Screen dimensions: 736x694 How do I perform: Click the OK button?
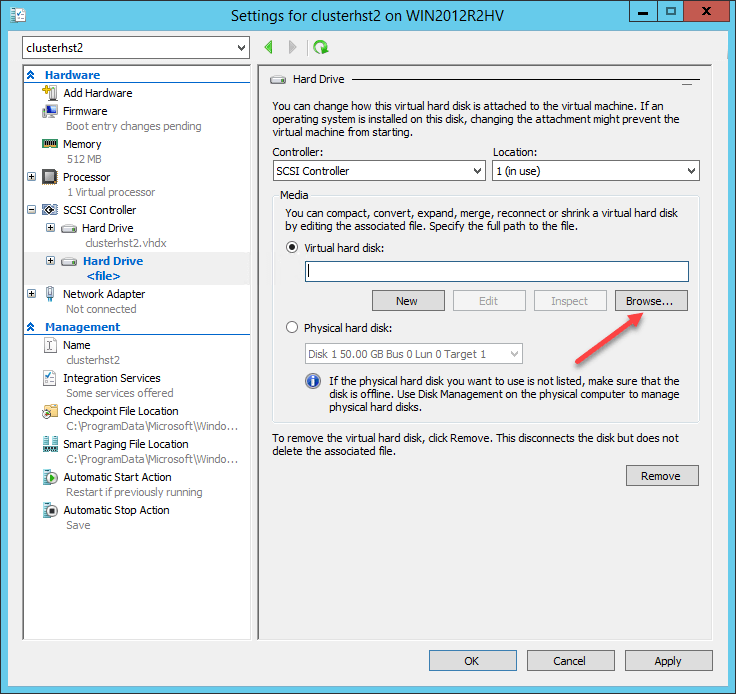click(473, 661)
